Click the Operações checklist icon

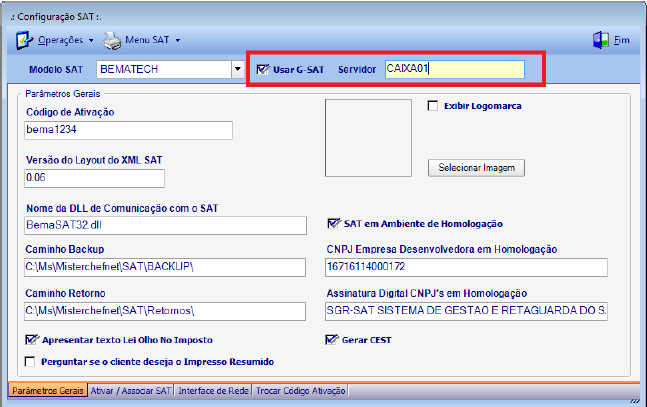point(24,40)
